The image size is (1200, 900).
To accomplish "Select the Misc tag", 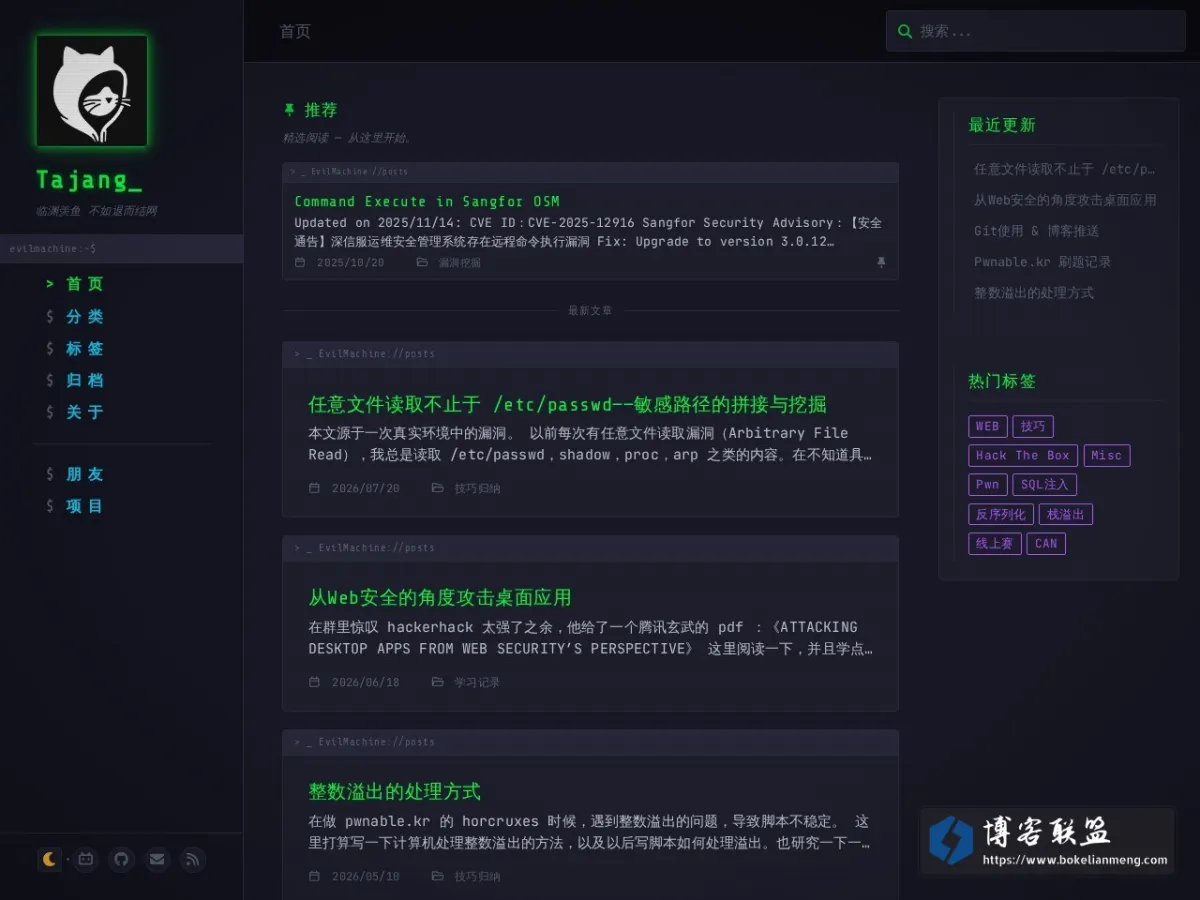I will click(1106, 455).
